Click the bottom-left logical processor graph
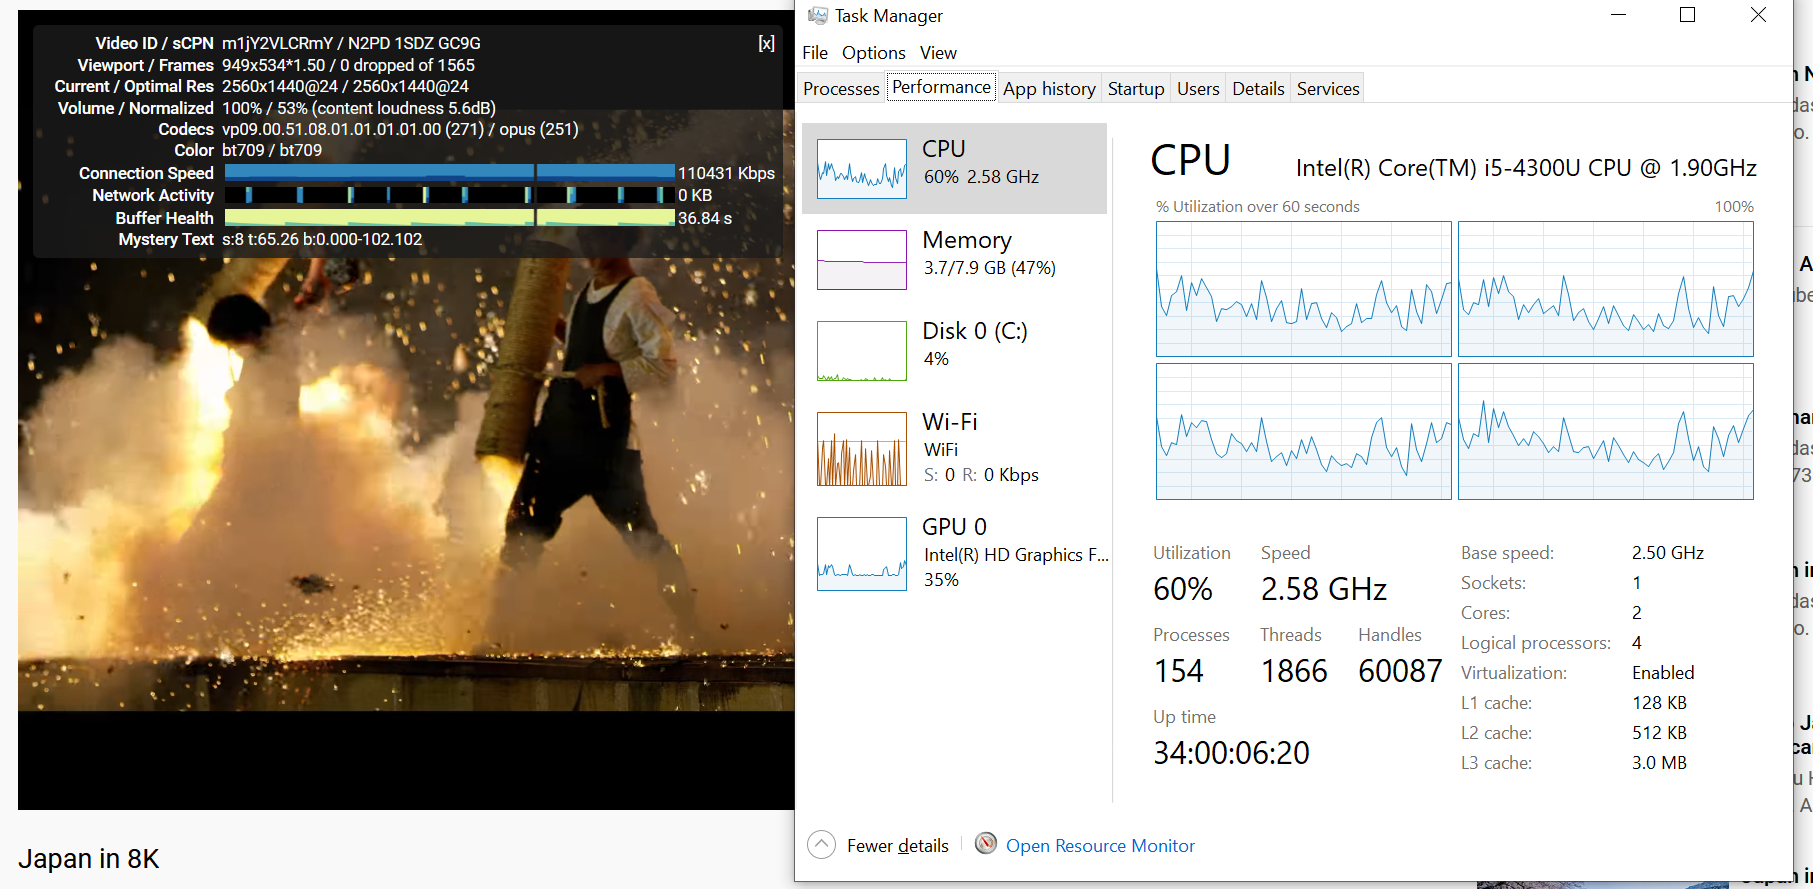The height and width of the screenshot is (889, 1813). [1303, 431]
